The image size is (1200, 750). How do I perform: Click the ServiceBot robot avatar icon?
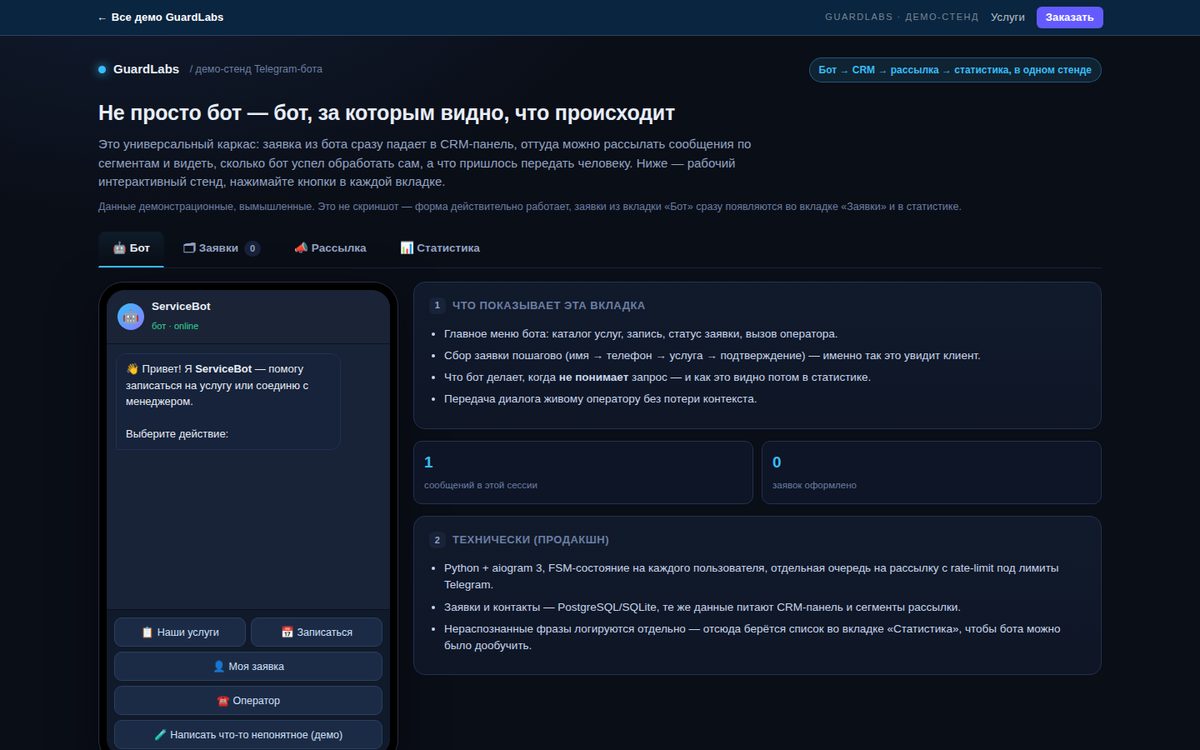(131, 316)
